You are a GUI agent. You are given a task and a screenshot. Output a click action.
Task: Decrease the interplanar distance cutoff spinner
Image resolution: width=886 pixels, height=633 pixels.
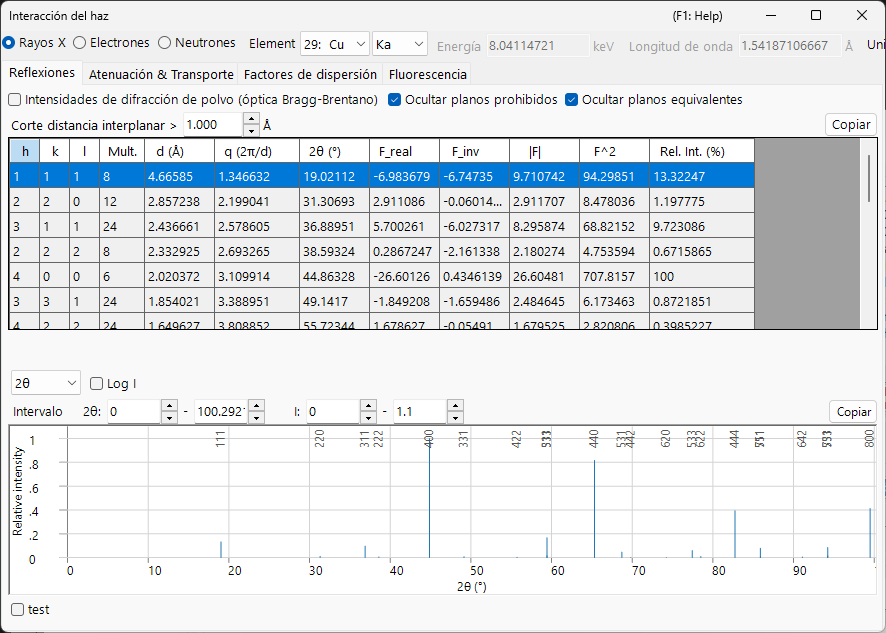(251, 131)
